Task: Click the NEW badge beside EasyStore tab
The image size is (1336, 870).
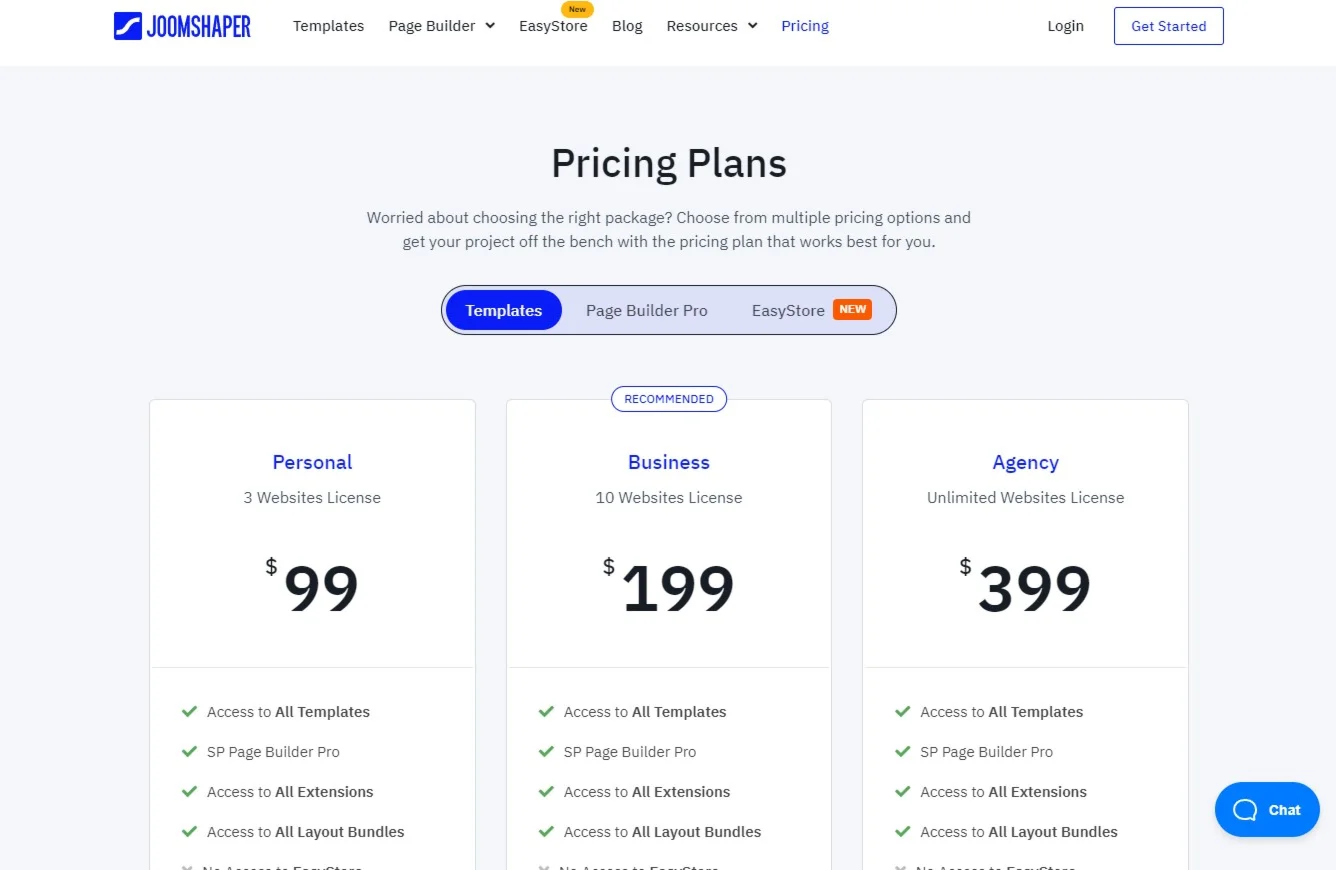Action: click(x=853, y=310)
